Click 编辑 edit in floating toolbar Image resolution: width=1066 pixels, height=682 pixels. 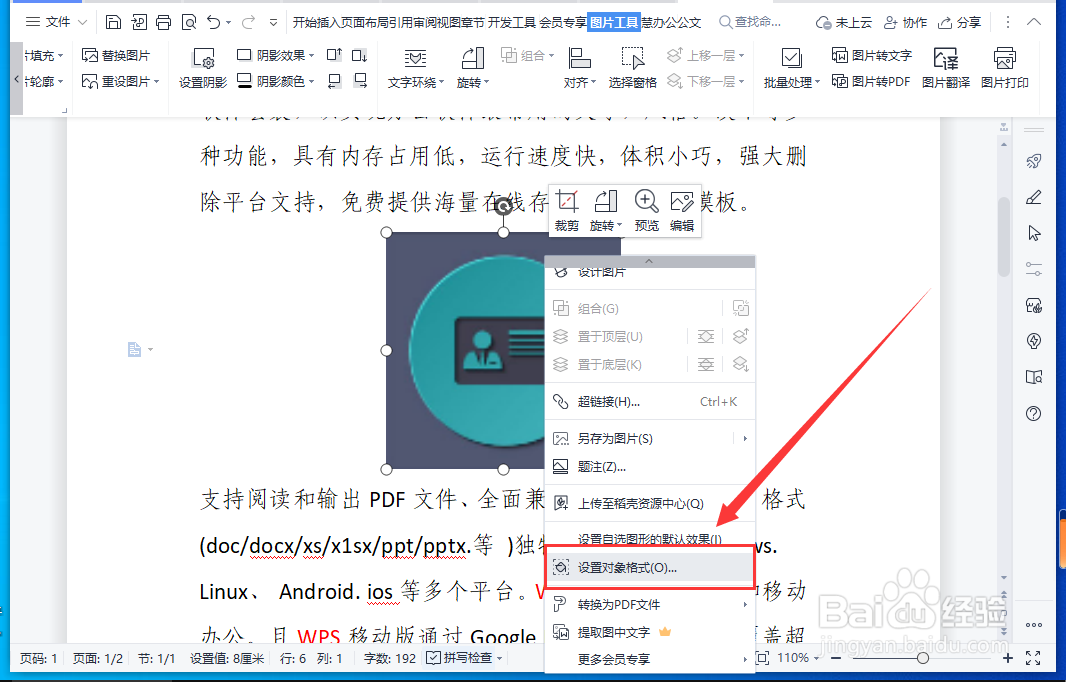[x=682, y=211]
